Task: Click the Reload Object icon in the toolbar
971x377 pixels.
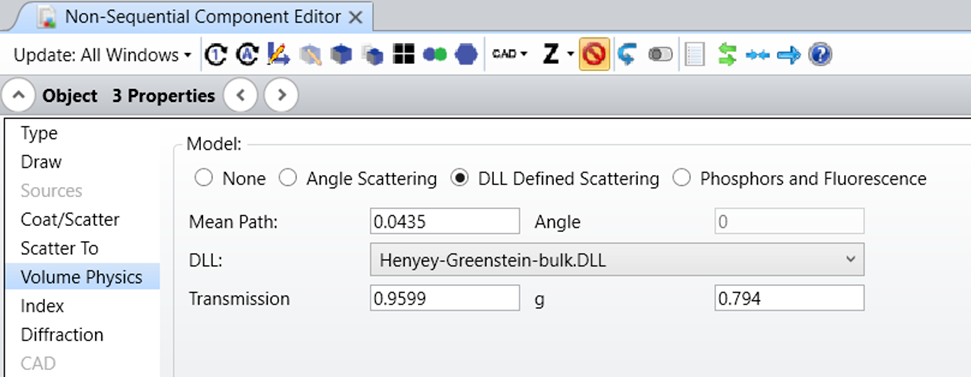Action: point(216,54)
